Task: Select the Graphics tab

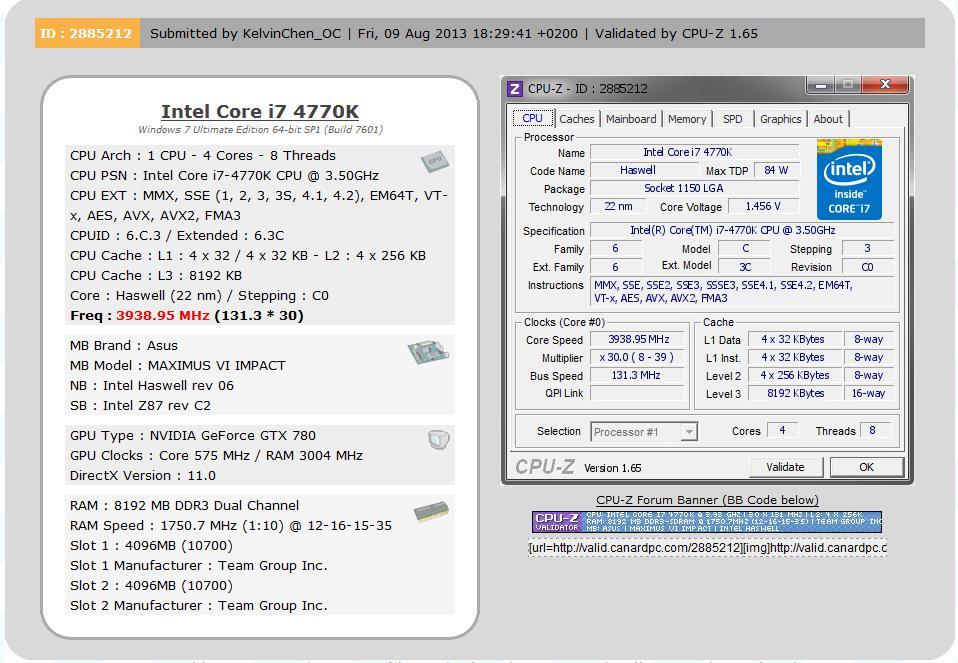Action: [780, 119]
